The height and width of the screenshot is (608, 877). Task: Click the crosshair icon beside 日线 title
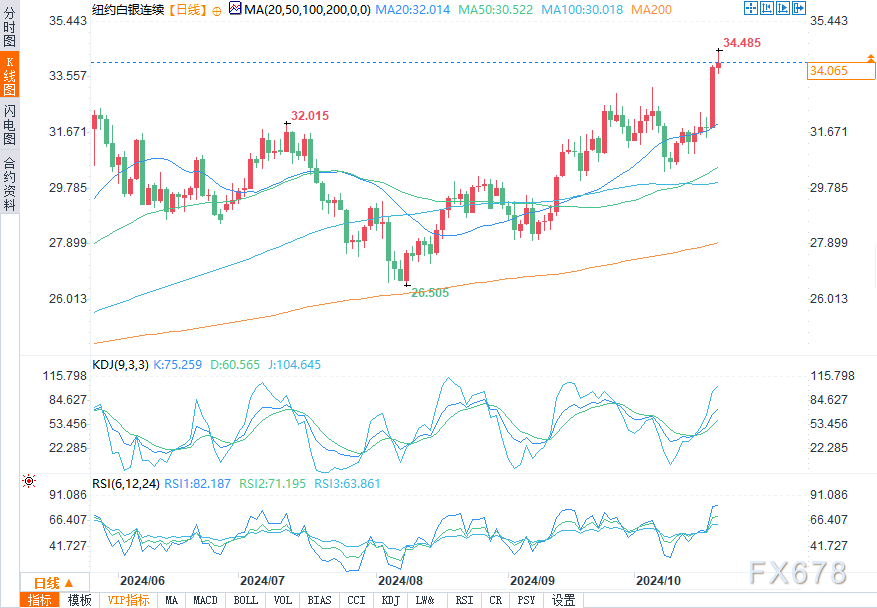[x=218, y=9]
